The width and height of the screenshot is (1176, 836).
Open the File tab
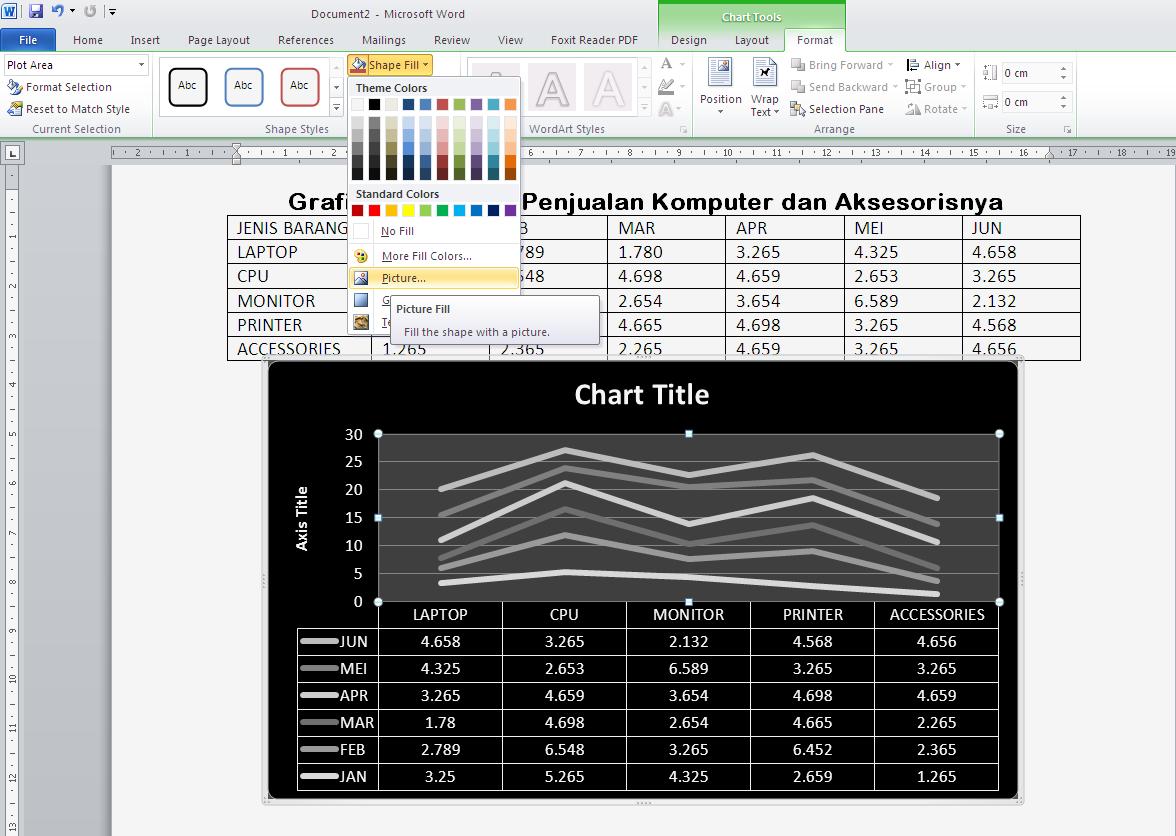point(28,40)
